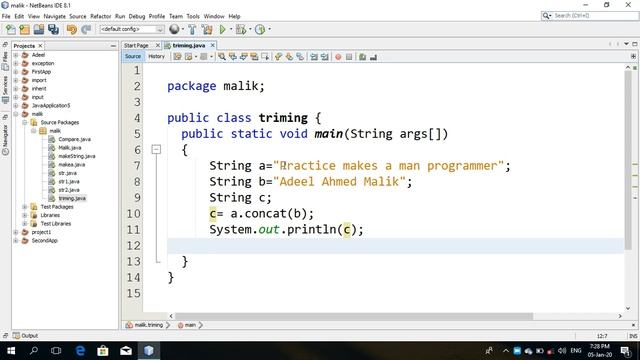Click the Last Edit editor toolbar icon
Viewport: 640px width, 360px height.
pyautogui.click(x=177, y=57)
